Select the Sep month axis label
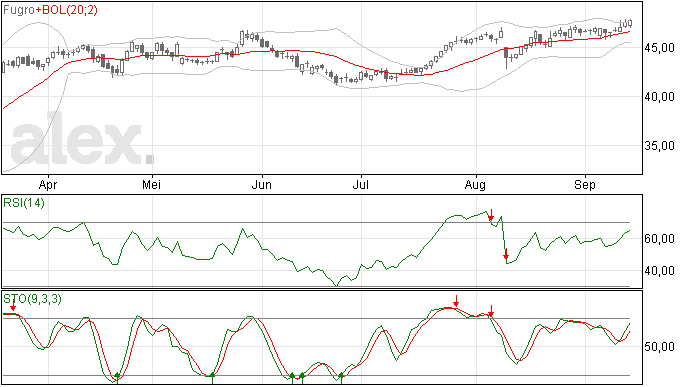690x387 pixels. (584, 185)
